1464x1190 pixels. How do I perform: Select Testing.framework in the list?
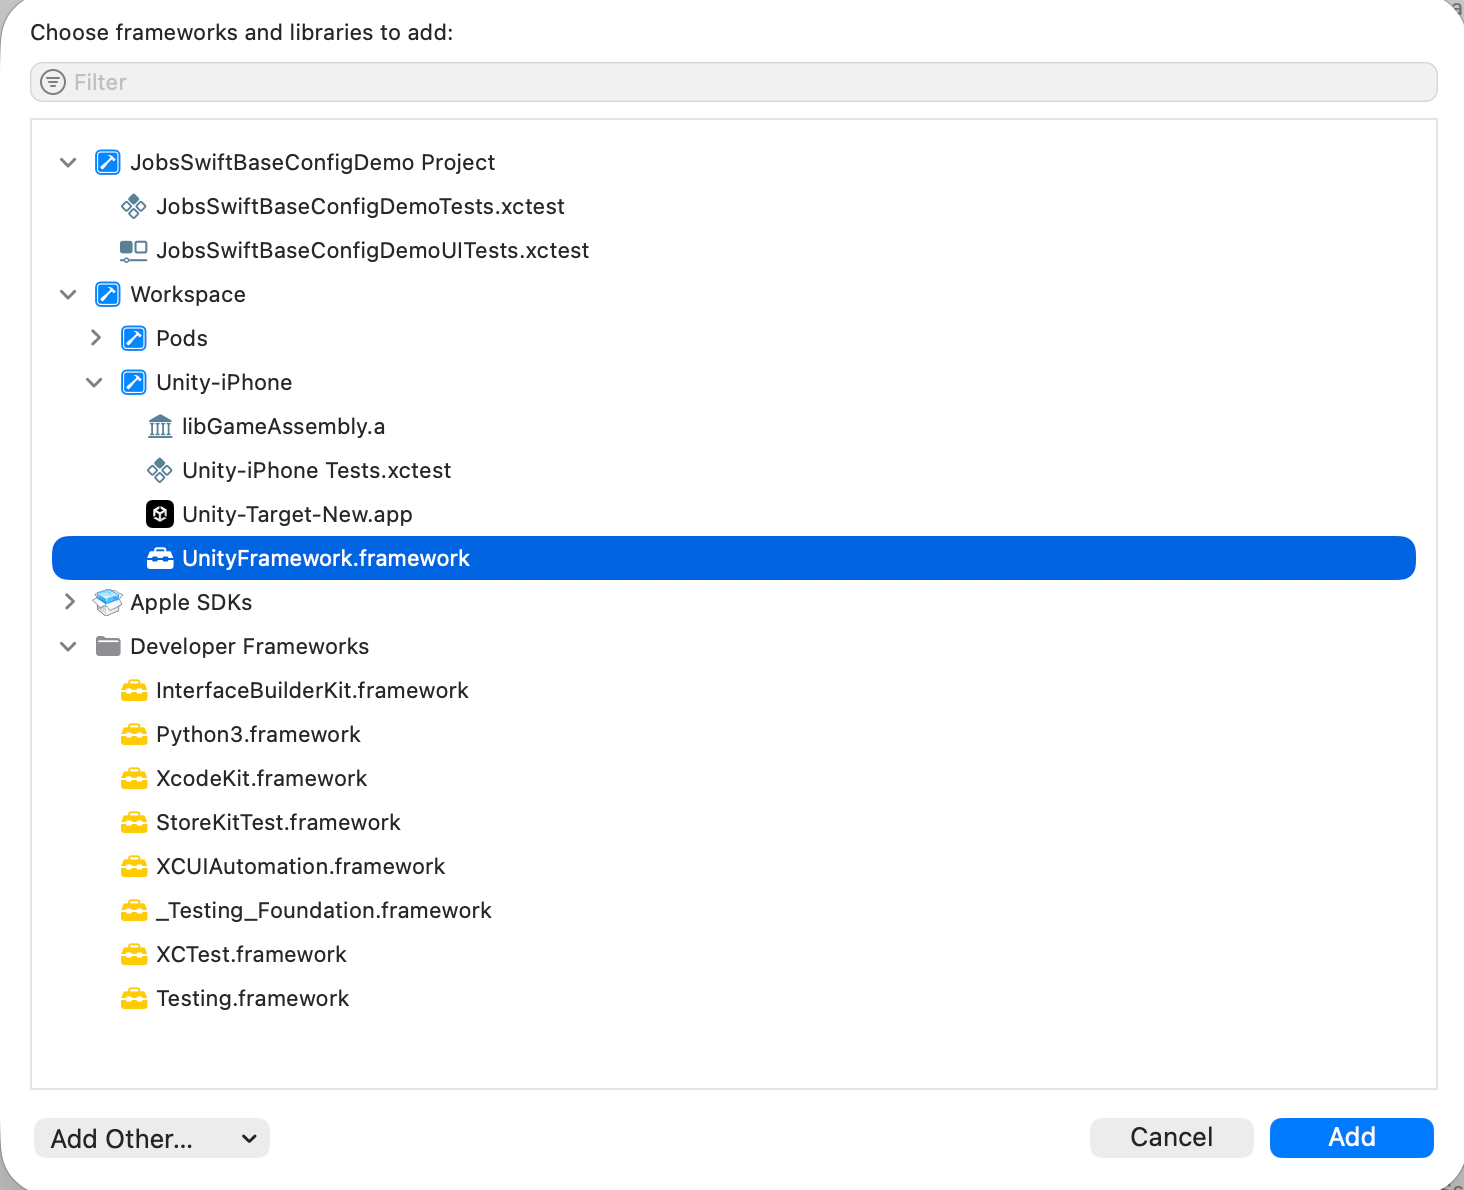tap(734, 998)
